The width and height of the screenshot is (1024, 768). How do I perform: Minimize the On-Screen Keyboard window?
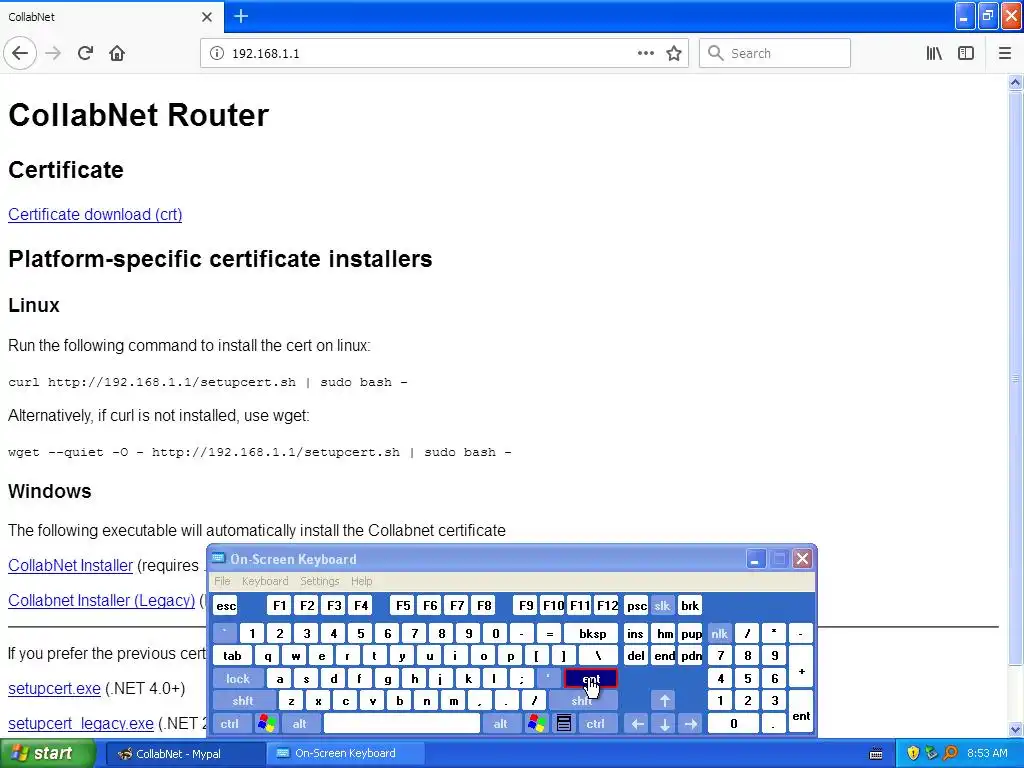tap(755, 559)
